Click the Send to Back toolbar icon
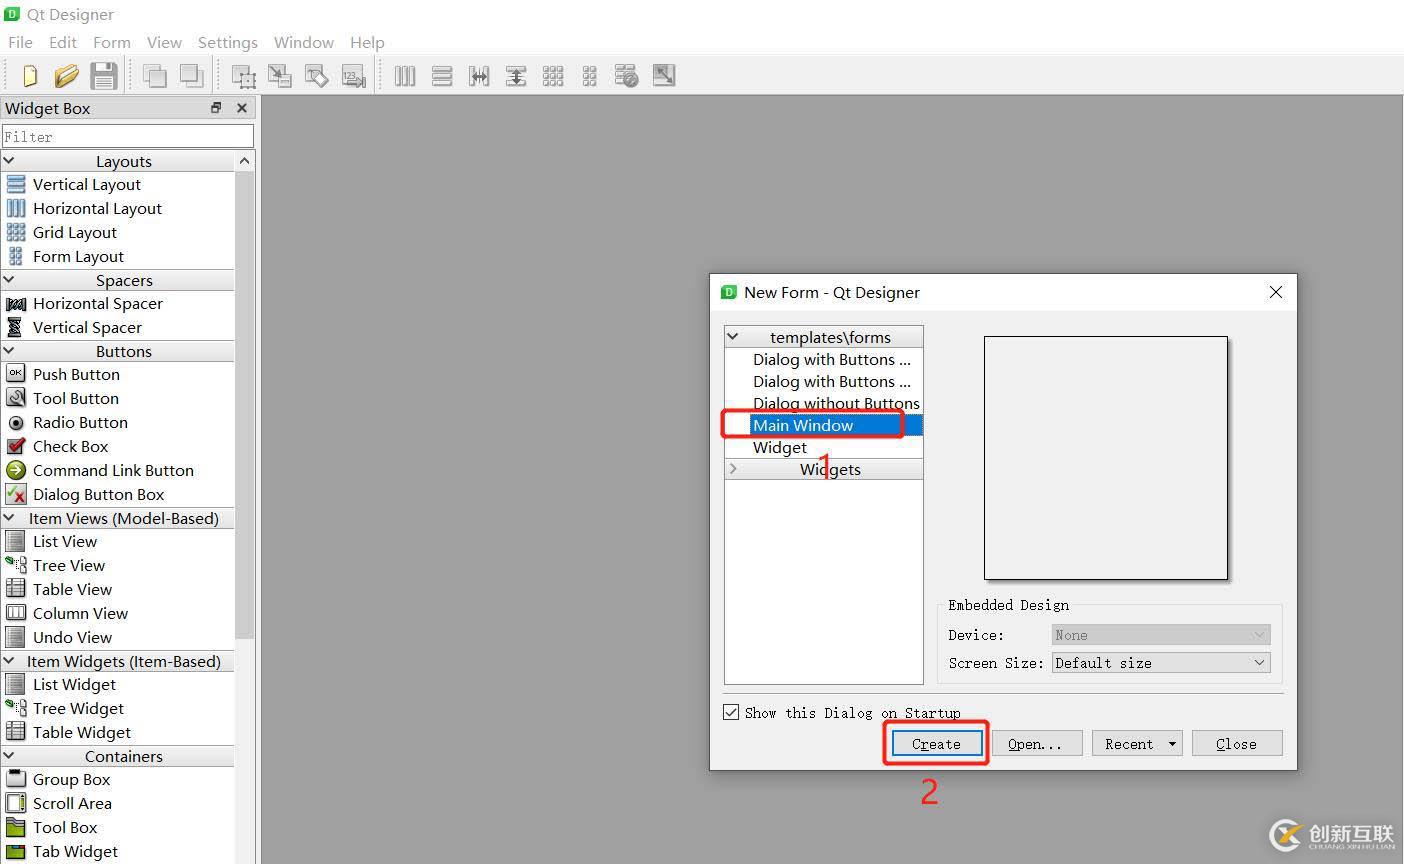 (154, 75)
